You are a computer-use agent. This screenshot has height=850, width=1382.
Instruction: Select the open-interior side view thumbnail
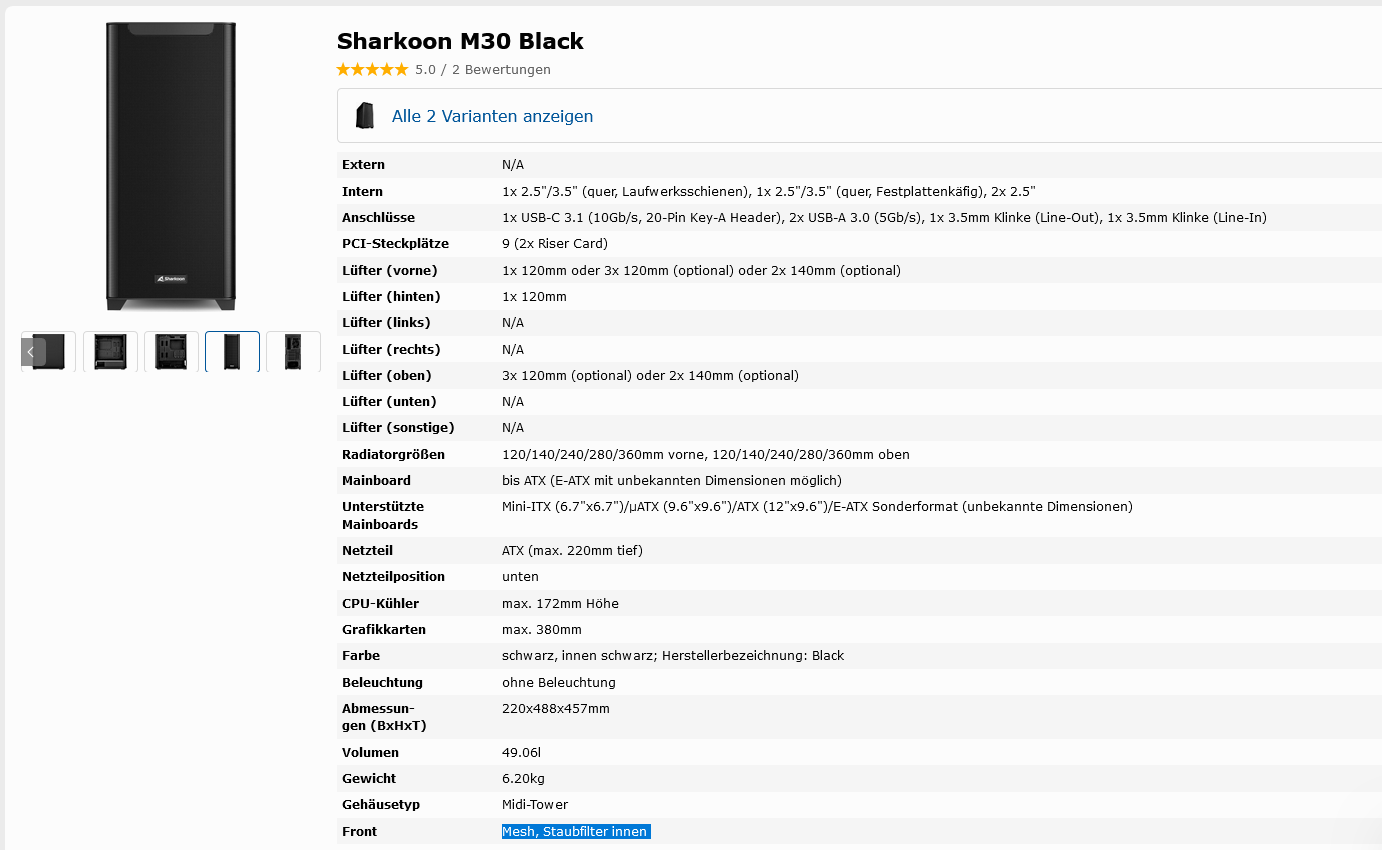click(110, 352)
